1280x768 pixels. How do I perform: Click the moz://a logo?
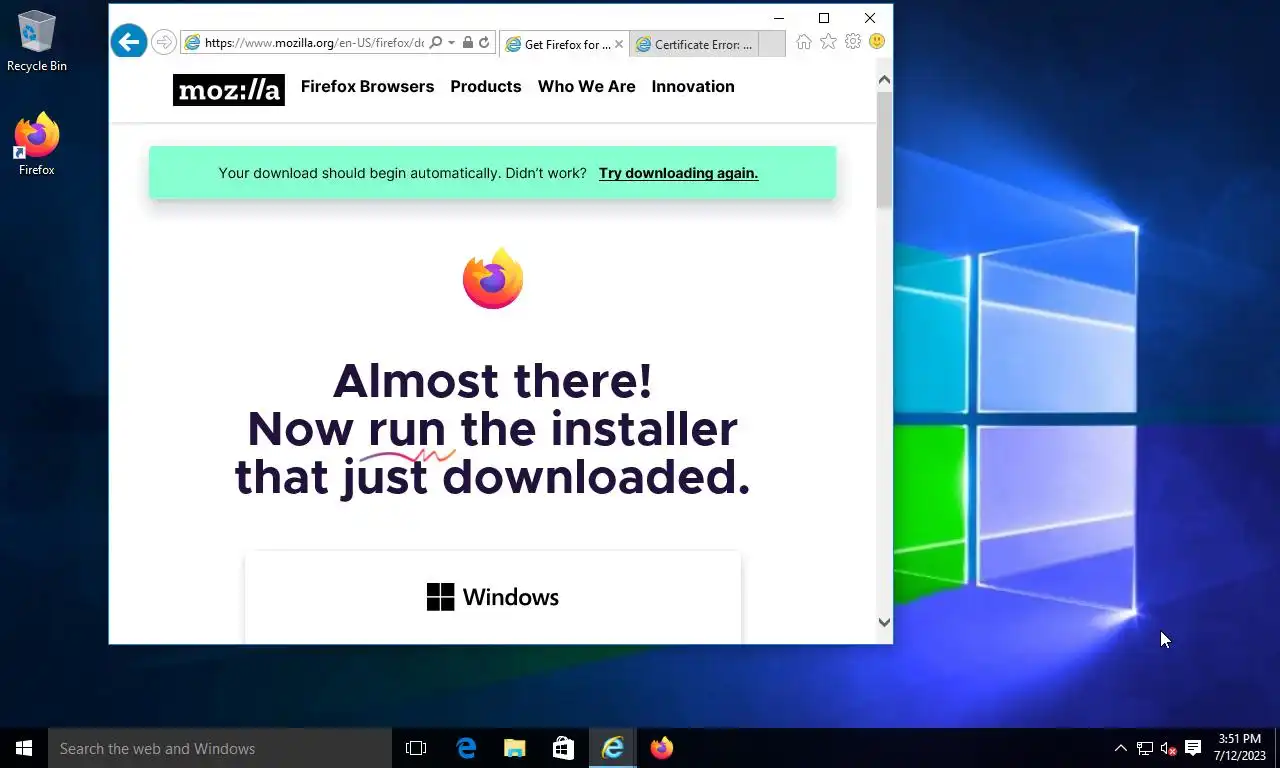[229, 90]
